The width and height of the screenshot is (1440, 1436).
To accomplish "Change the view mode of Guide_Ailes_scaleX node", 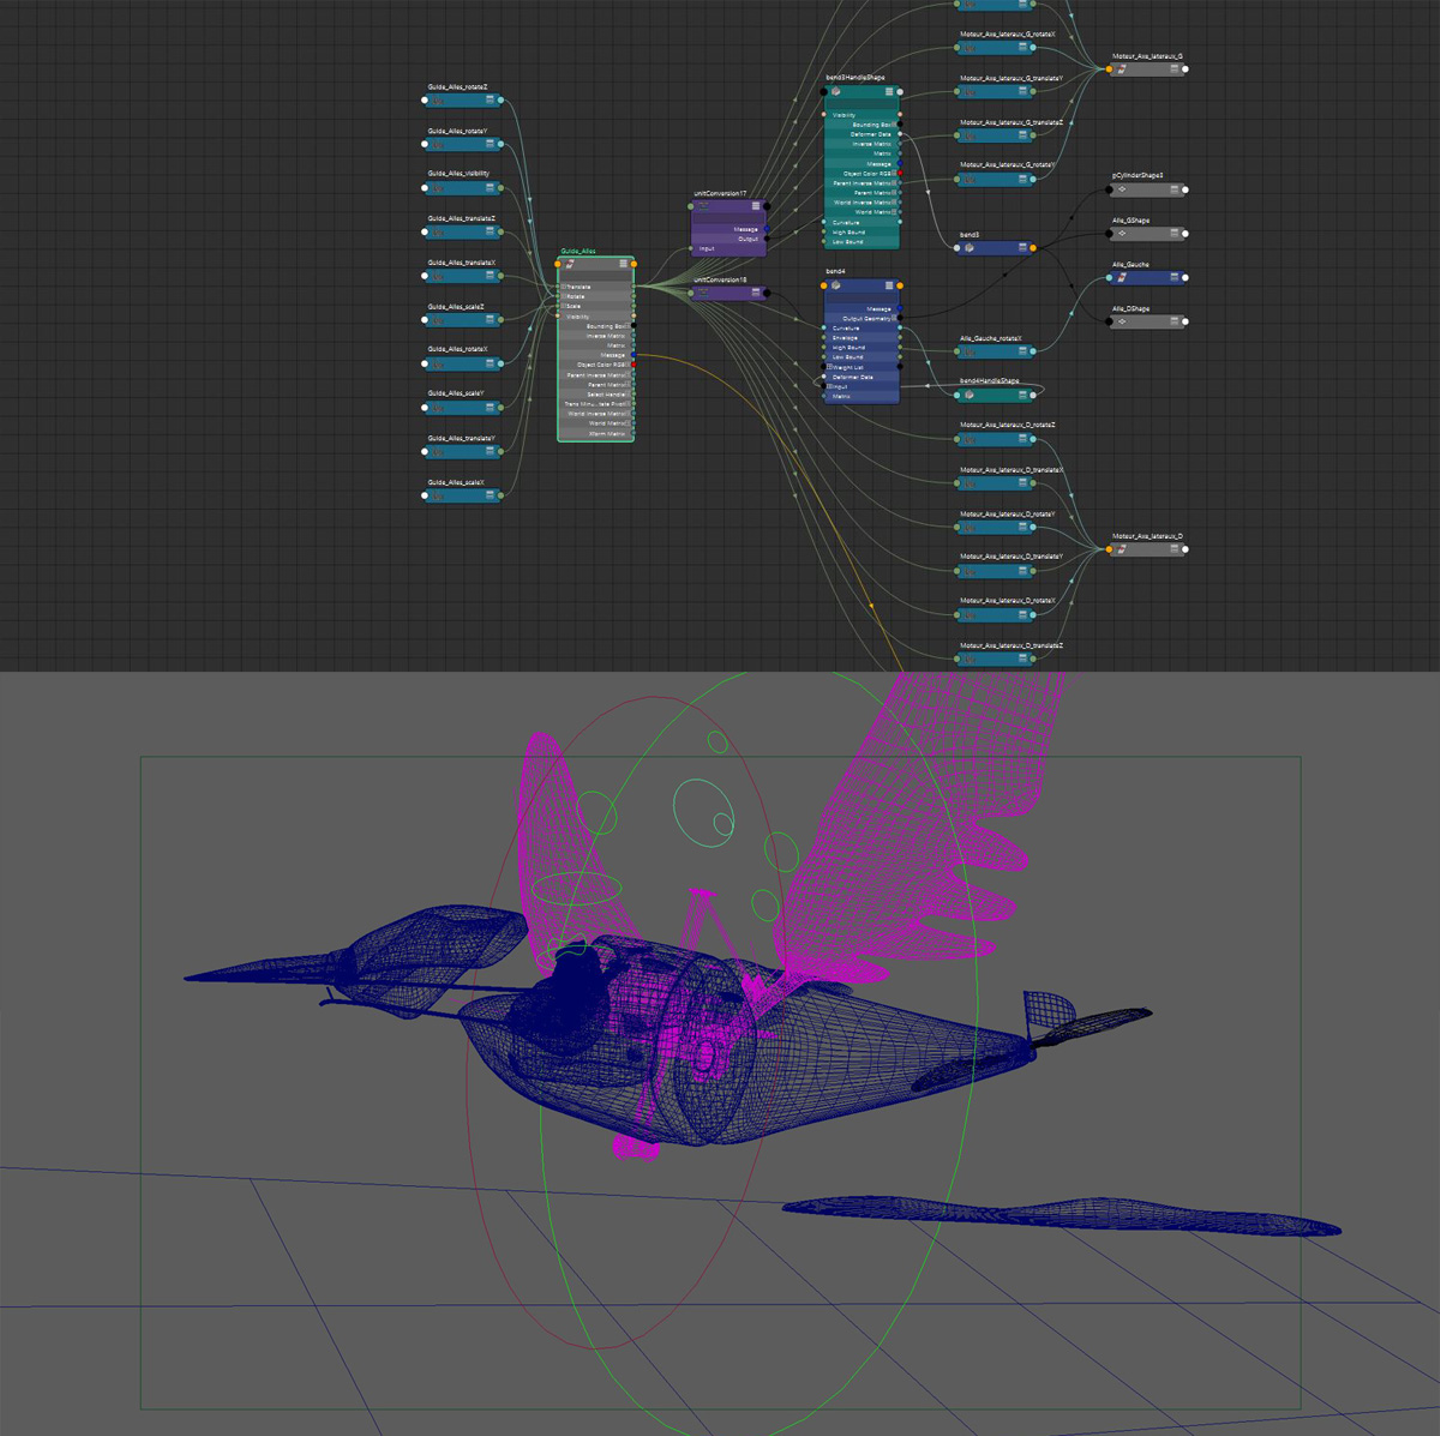I will [490, 495].
